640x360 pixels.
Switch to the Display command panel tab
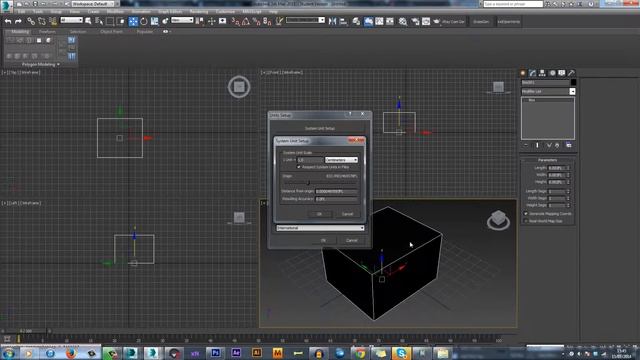pyautogui.click(x=562, y=73)
